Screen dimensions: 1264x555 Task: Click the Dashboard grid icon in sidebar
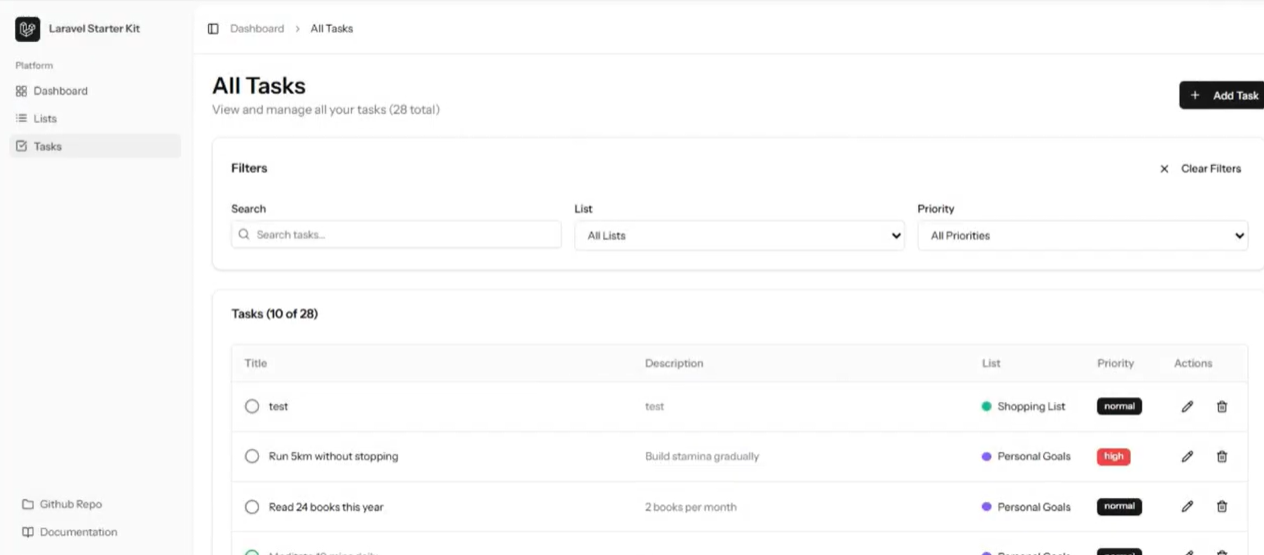(21, 91)
